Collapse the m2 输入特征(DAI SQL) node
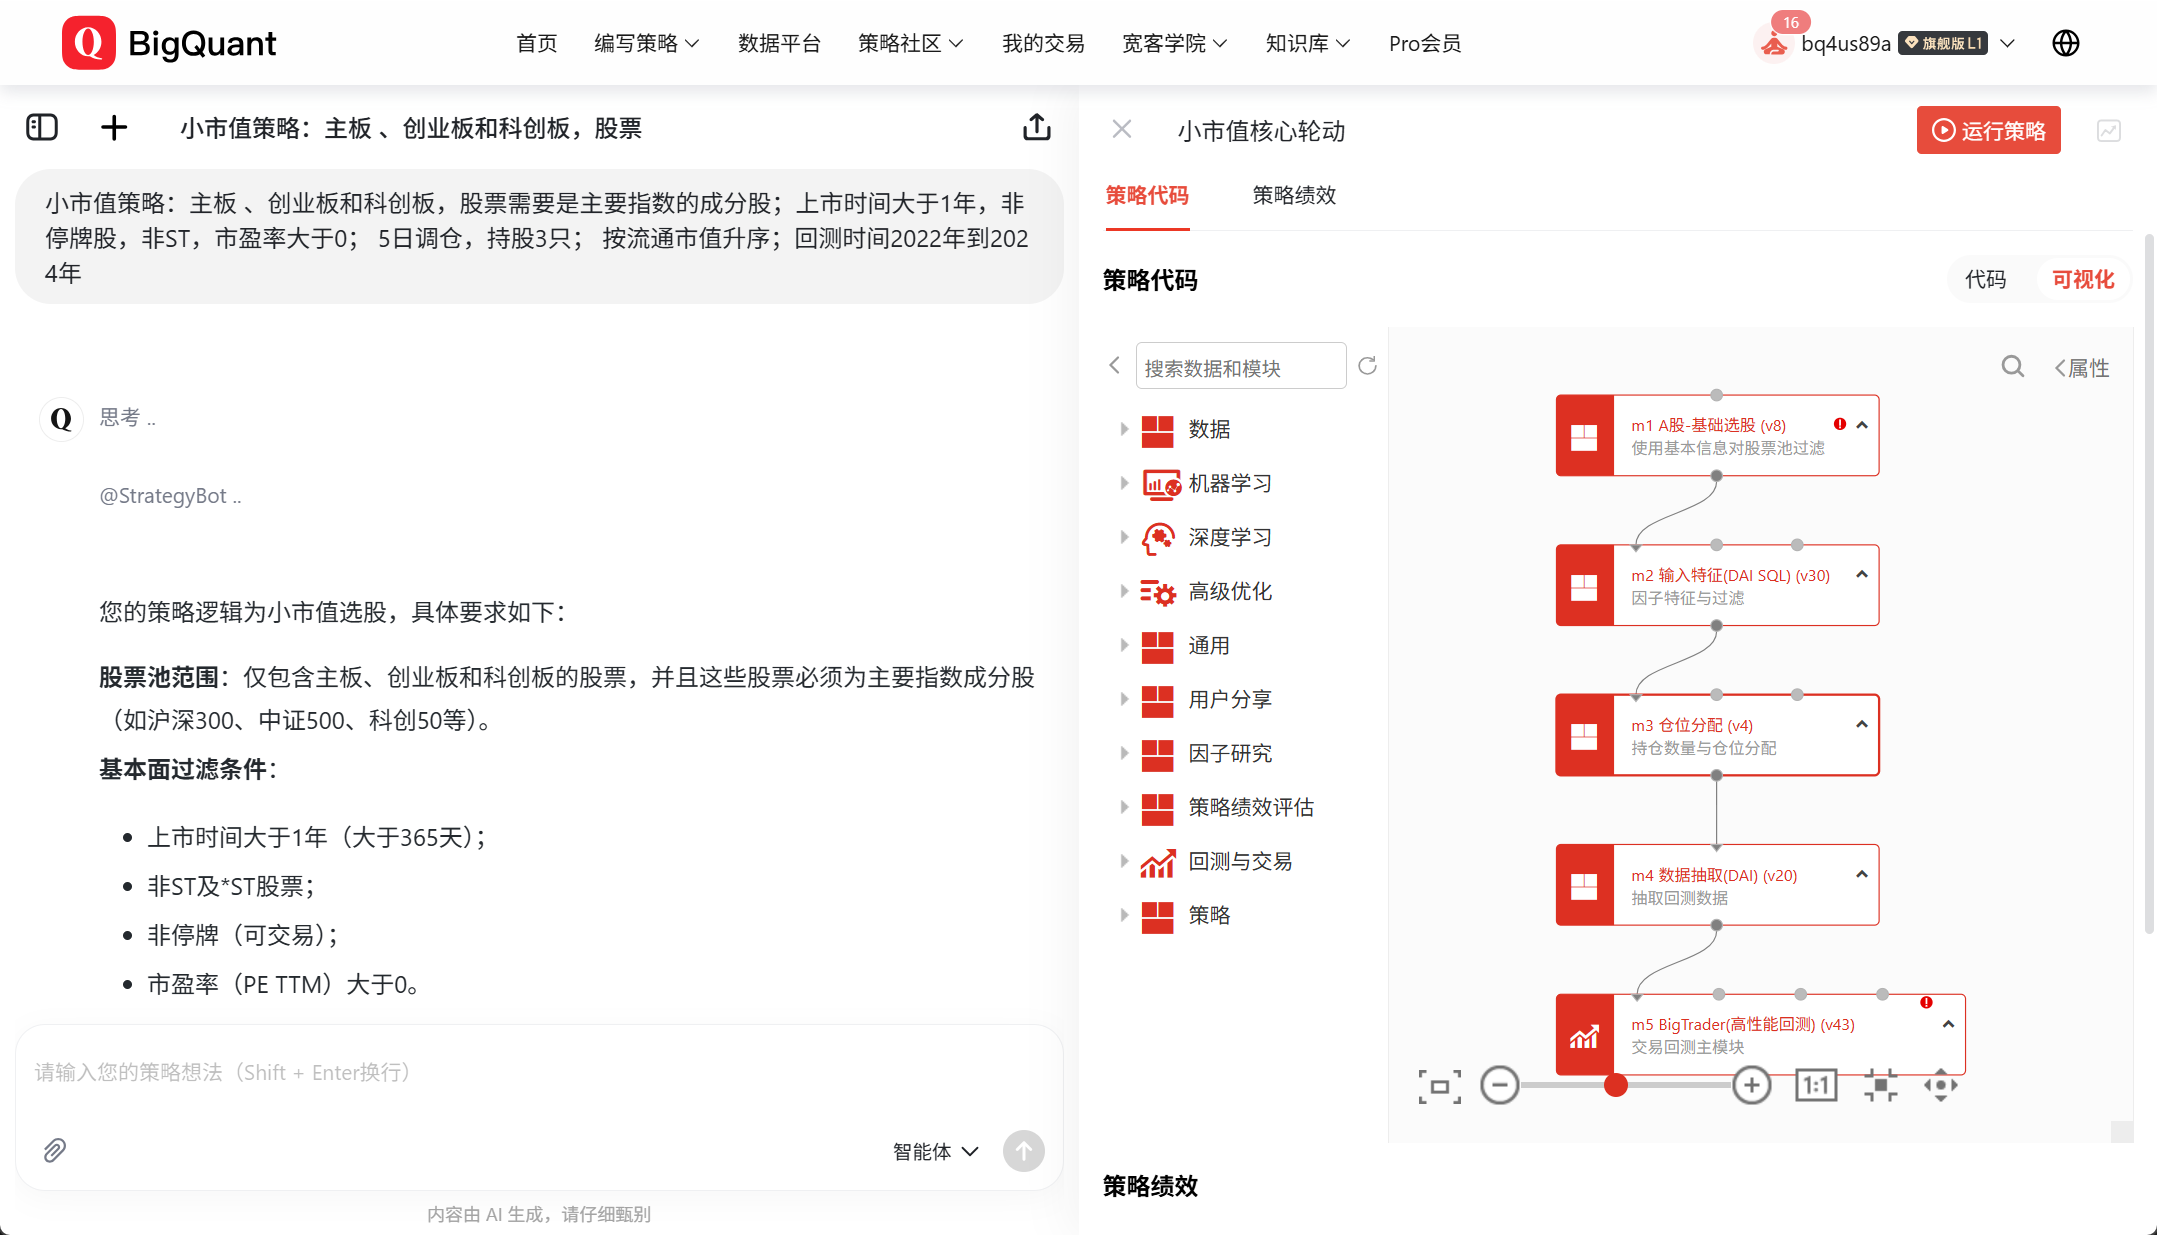The height and width of the screenshot is (1235, 2157). pos(1861,575)
